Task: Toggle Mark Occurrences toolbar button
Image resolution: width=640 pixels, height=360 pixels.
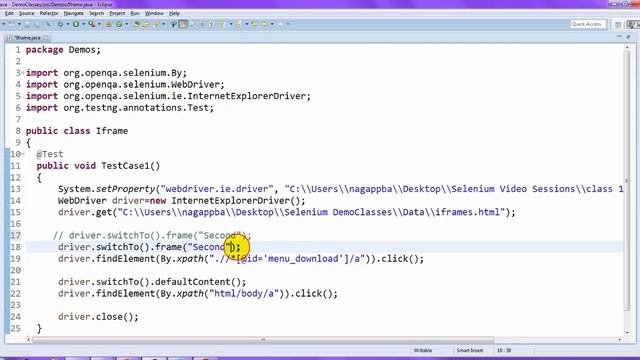Action: point(173,24)
